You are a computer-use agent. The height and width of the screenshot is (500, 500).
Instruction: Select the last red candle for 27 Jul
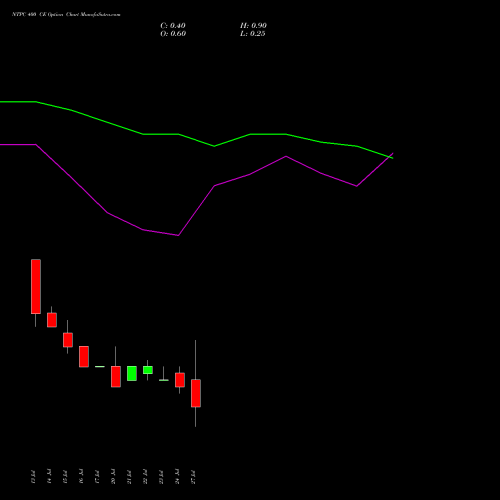pos(196,393)
